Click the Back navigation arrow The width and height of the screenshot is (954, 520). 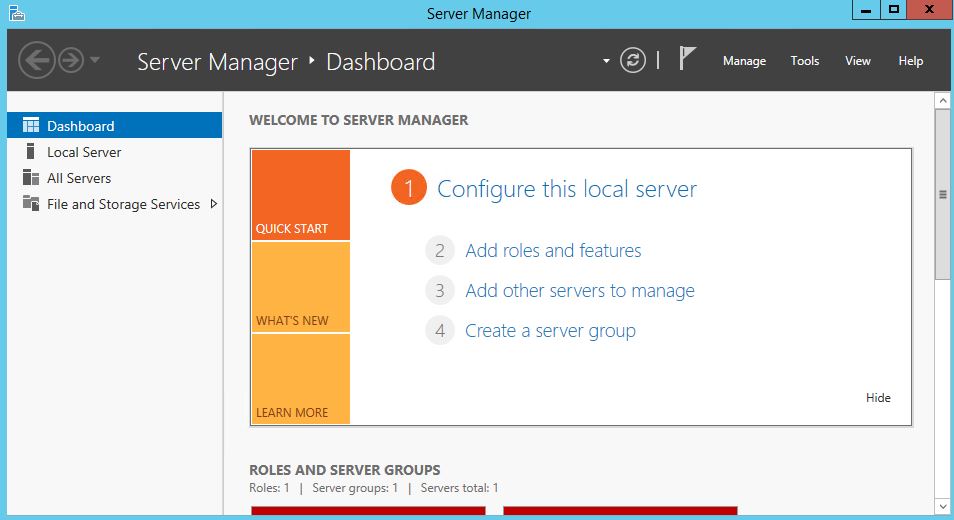pos(37,60)
